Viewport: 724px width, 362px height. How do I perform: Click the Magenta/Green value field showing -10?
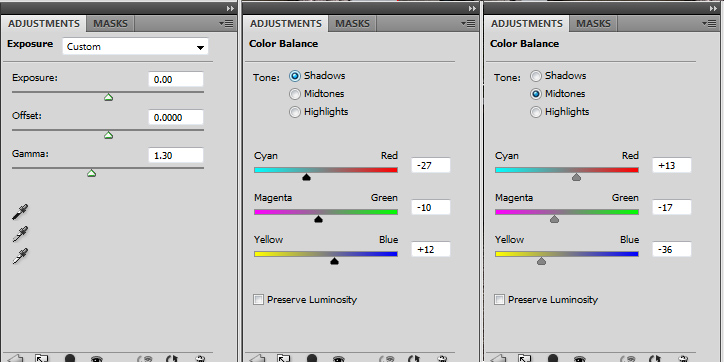coord(431,207)
